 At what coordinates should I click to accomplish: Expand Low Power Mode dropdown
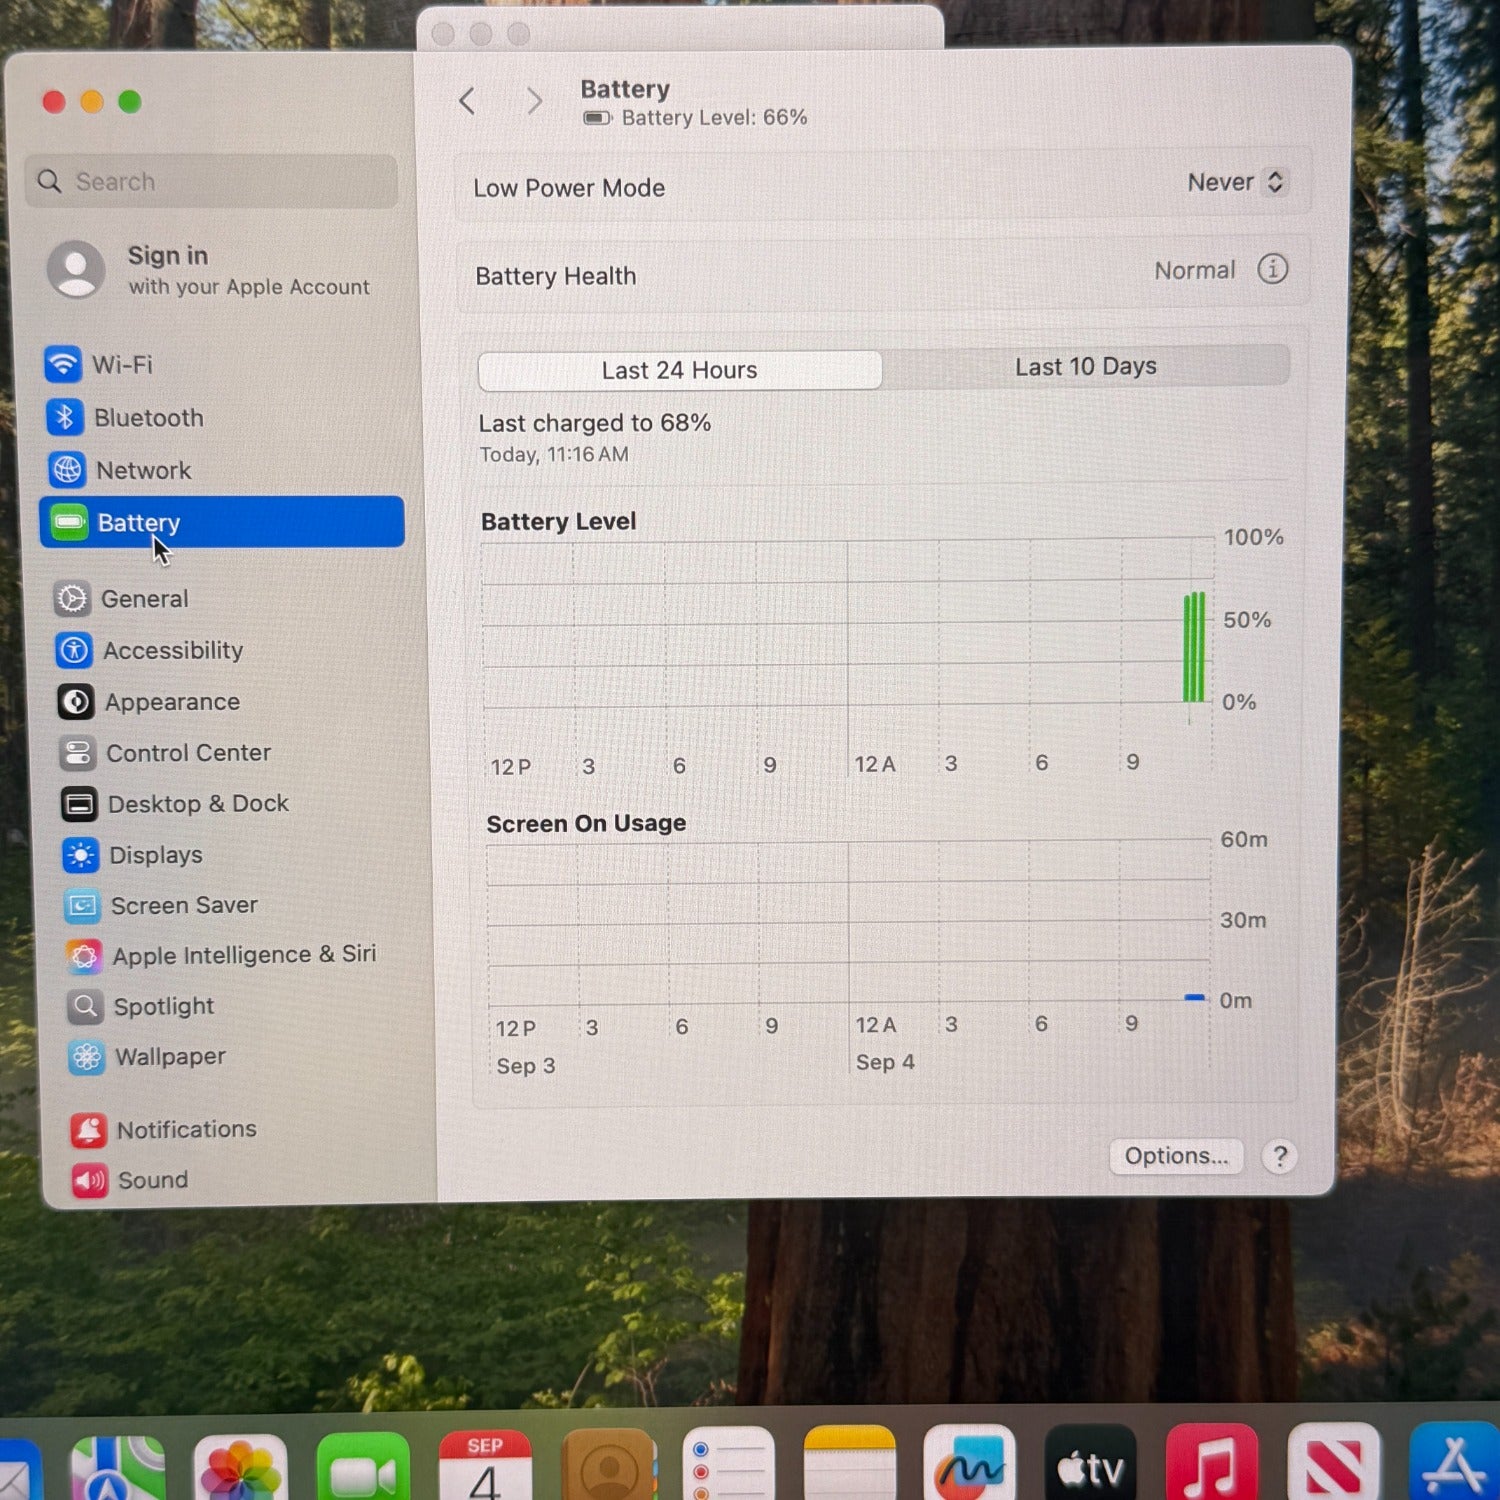pos(1236,183)
